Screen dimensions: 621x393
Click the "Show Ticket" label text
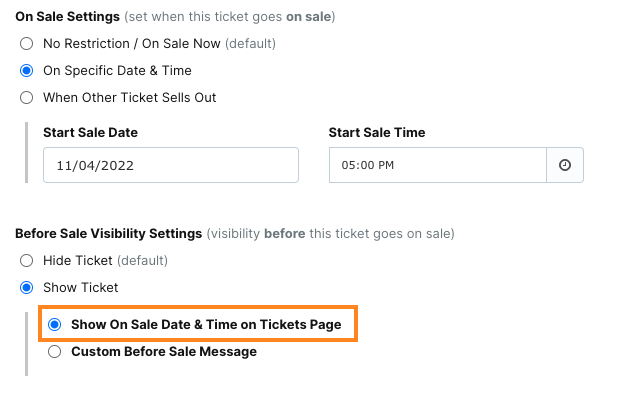click(x=80, y=288)
